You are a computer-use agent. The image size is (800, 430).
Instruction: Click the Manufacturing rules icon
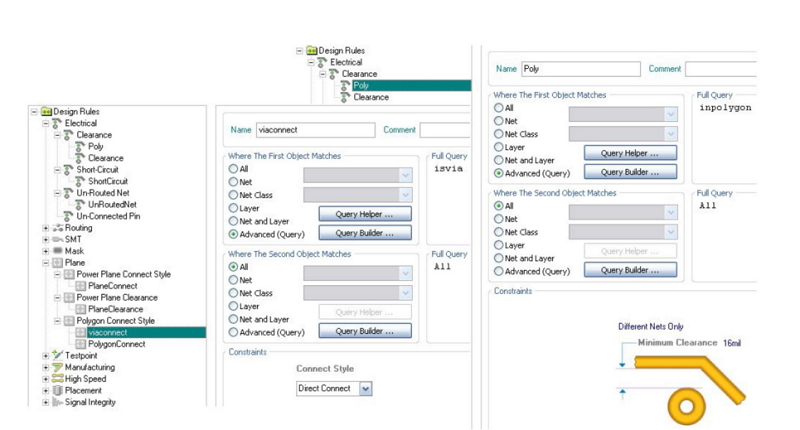tap(57, 367)
